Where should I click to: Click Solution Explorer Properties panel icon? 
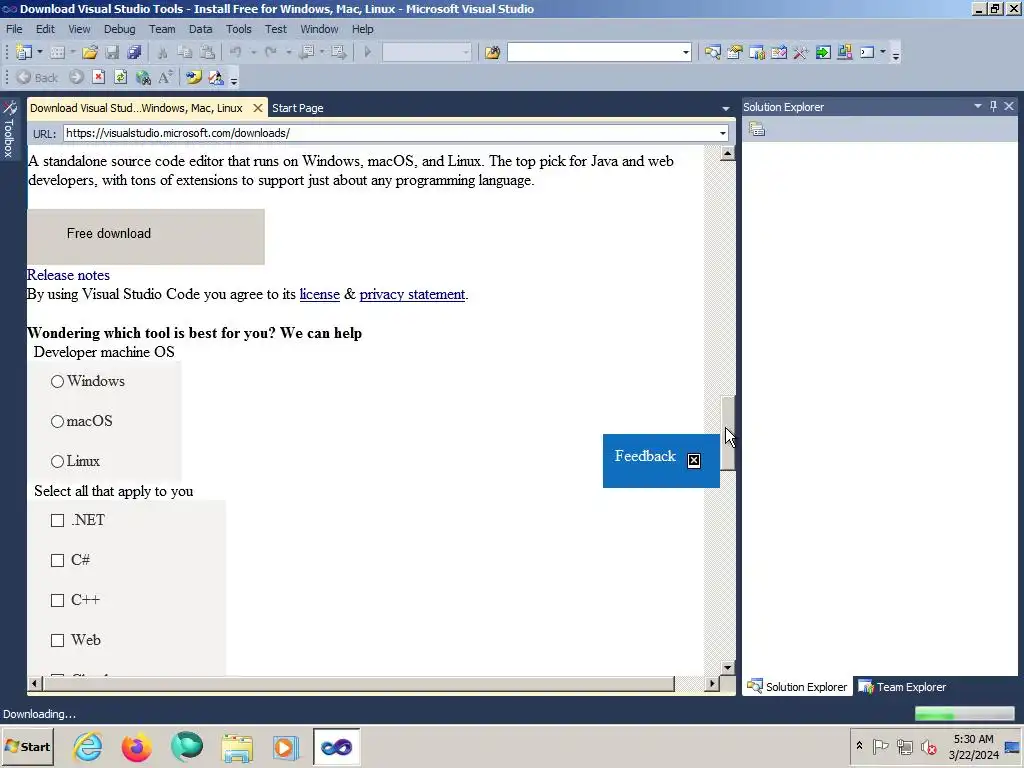point(757,129)
